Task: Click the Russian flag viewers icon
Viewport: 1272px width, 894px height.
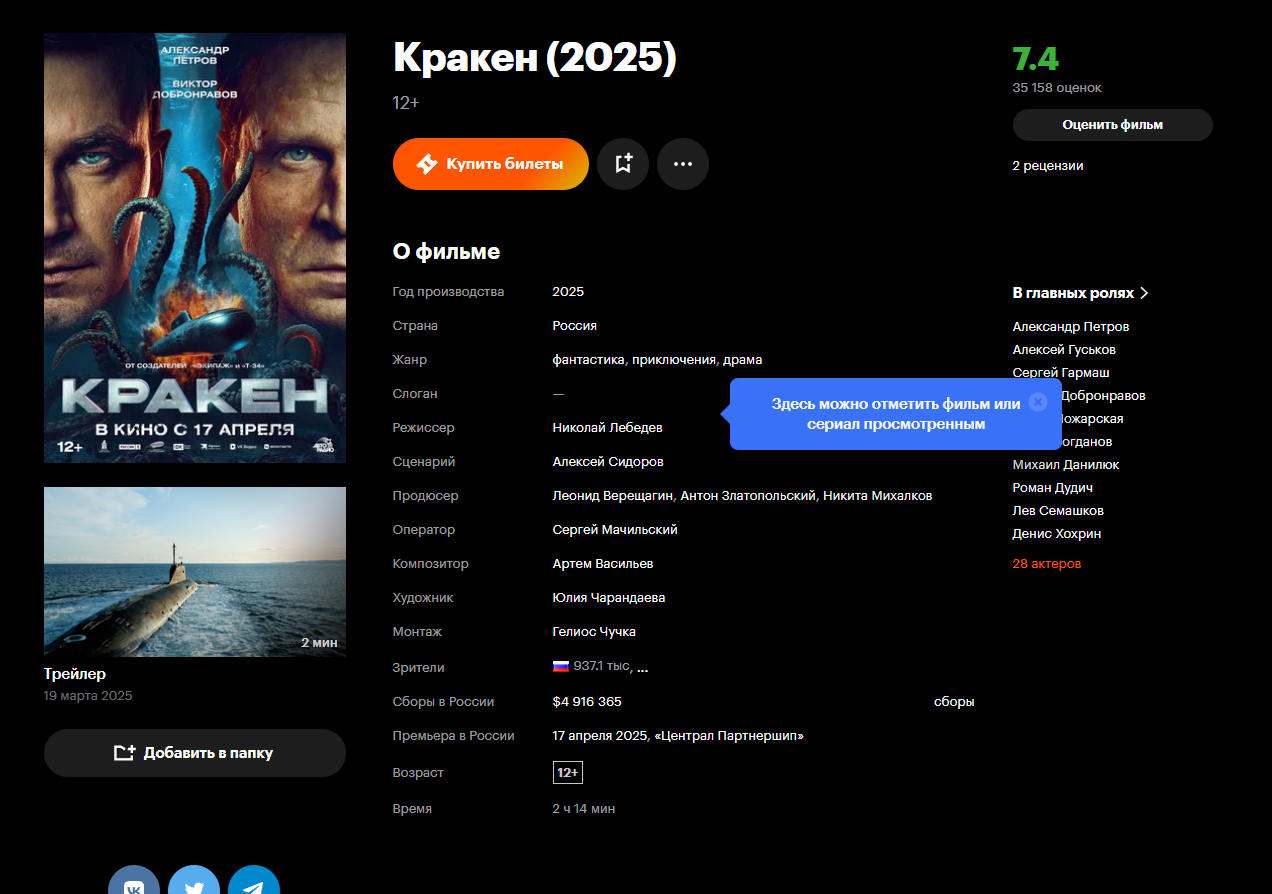Action: point(561,666)
